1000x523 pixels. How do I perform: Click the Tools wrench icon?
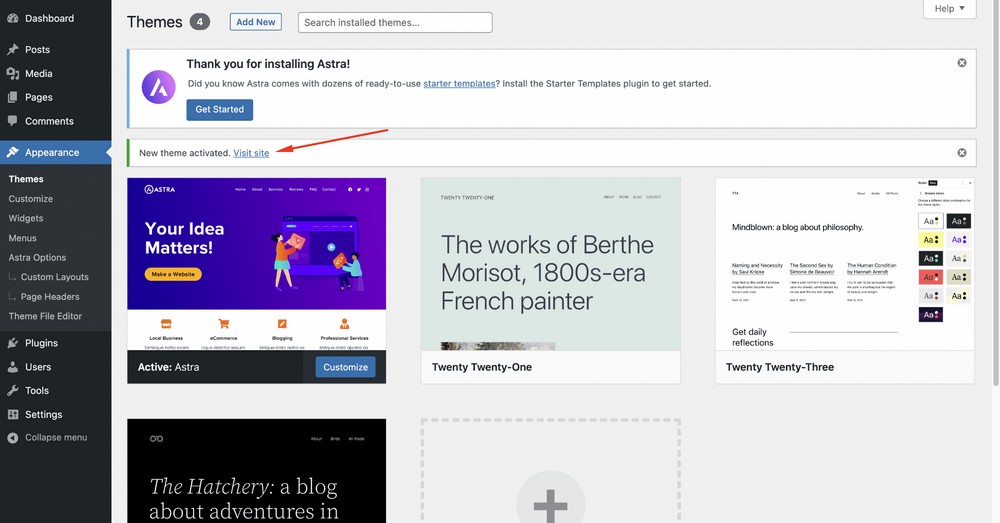[13, 391]
